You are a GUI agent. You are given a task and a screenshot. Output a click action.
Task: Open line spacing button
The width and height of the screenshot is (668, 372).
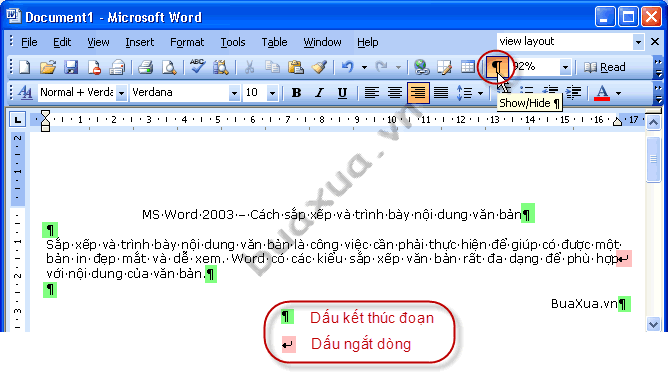[464, 92]
